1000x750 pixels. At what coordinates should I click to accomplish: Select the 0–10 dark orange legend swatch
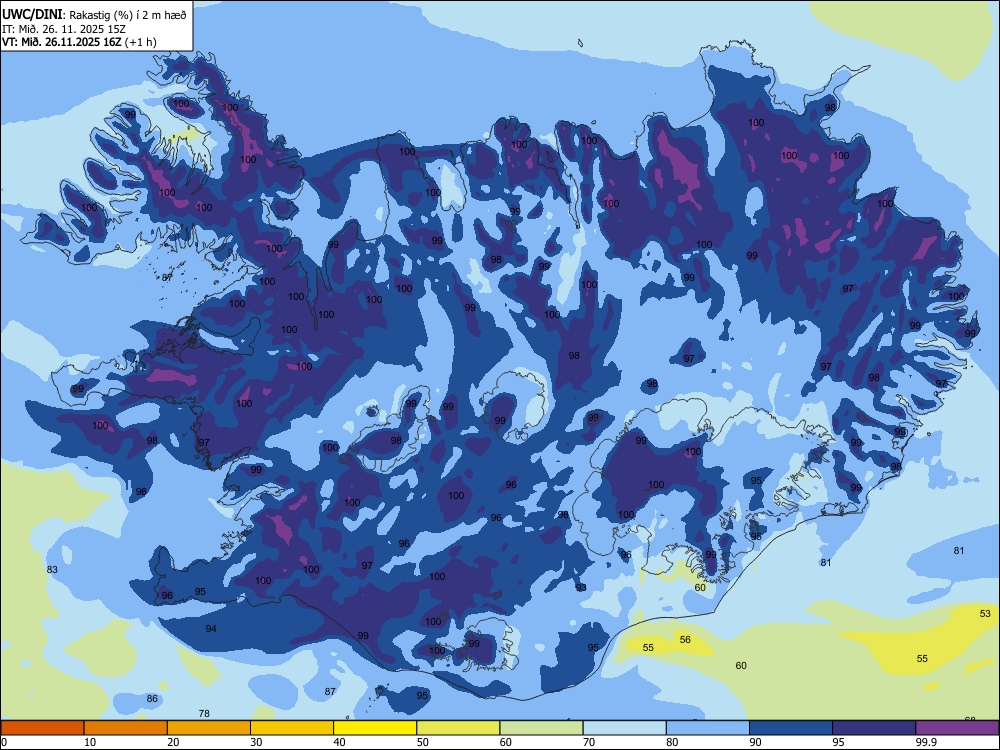click(x=42, y=728)
